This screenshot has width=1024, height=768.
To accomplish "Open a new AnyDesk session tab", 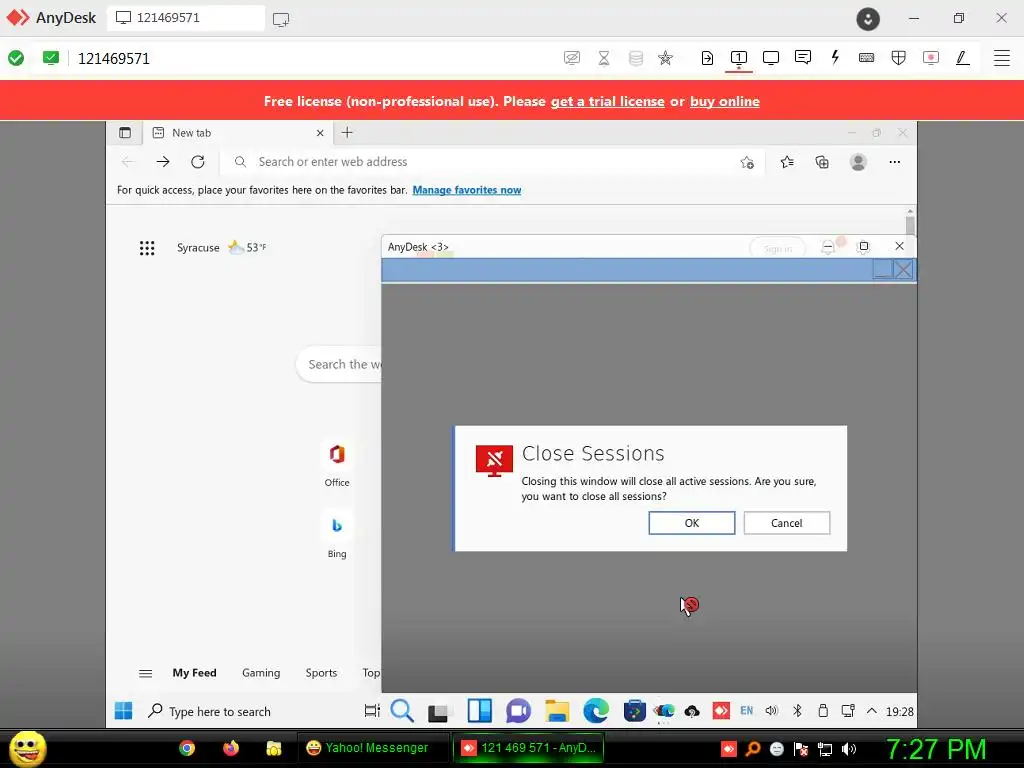I will tap(281, 19).
